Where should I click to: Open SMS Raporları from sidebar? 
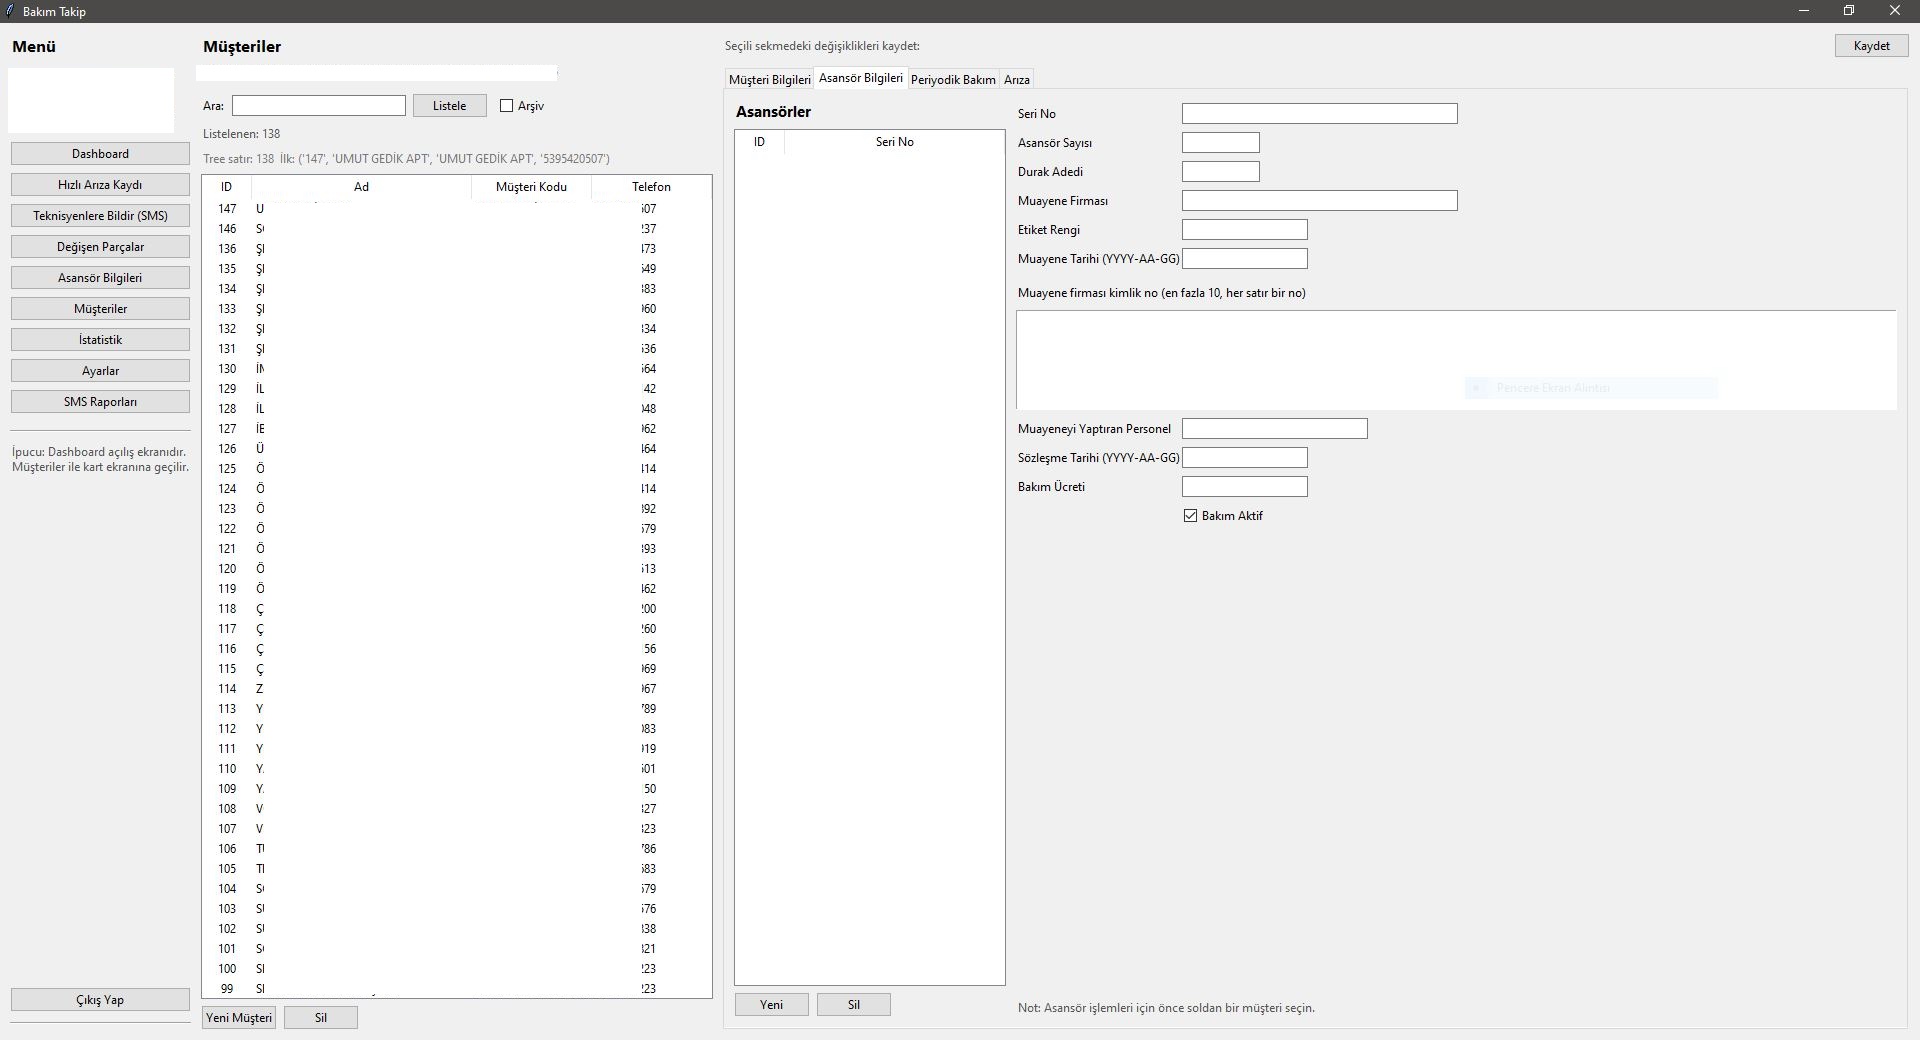click(100, 402)
